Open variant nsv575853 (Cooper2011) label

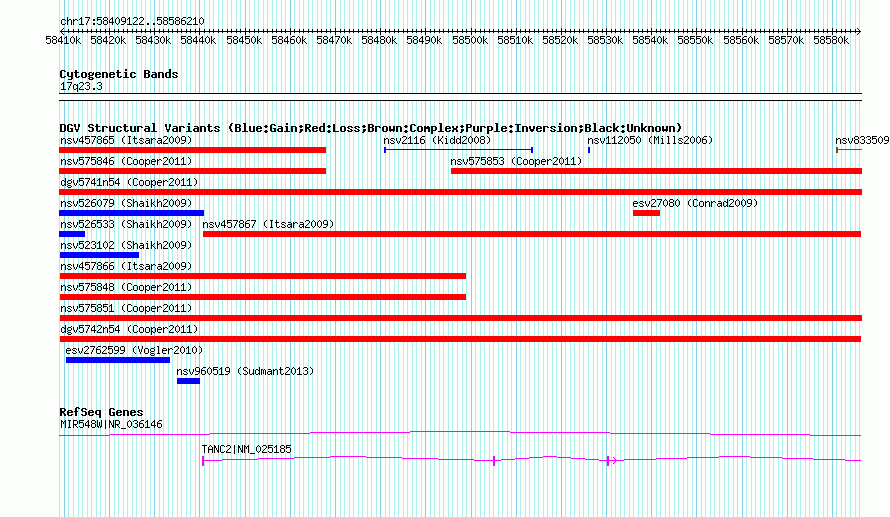coord(516,161)
